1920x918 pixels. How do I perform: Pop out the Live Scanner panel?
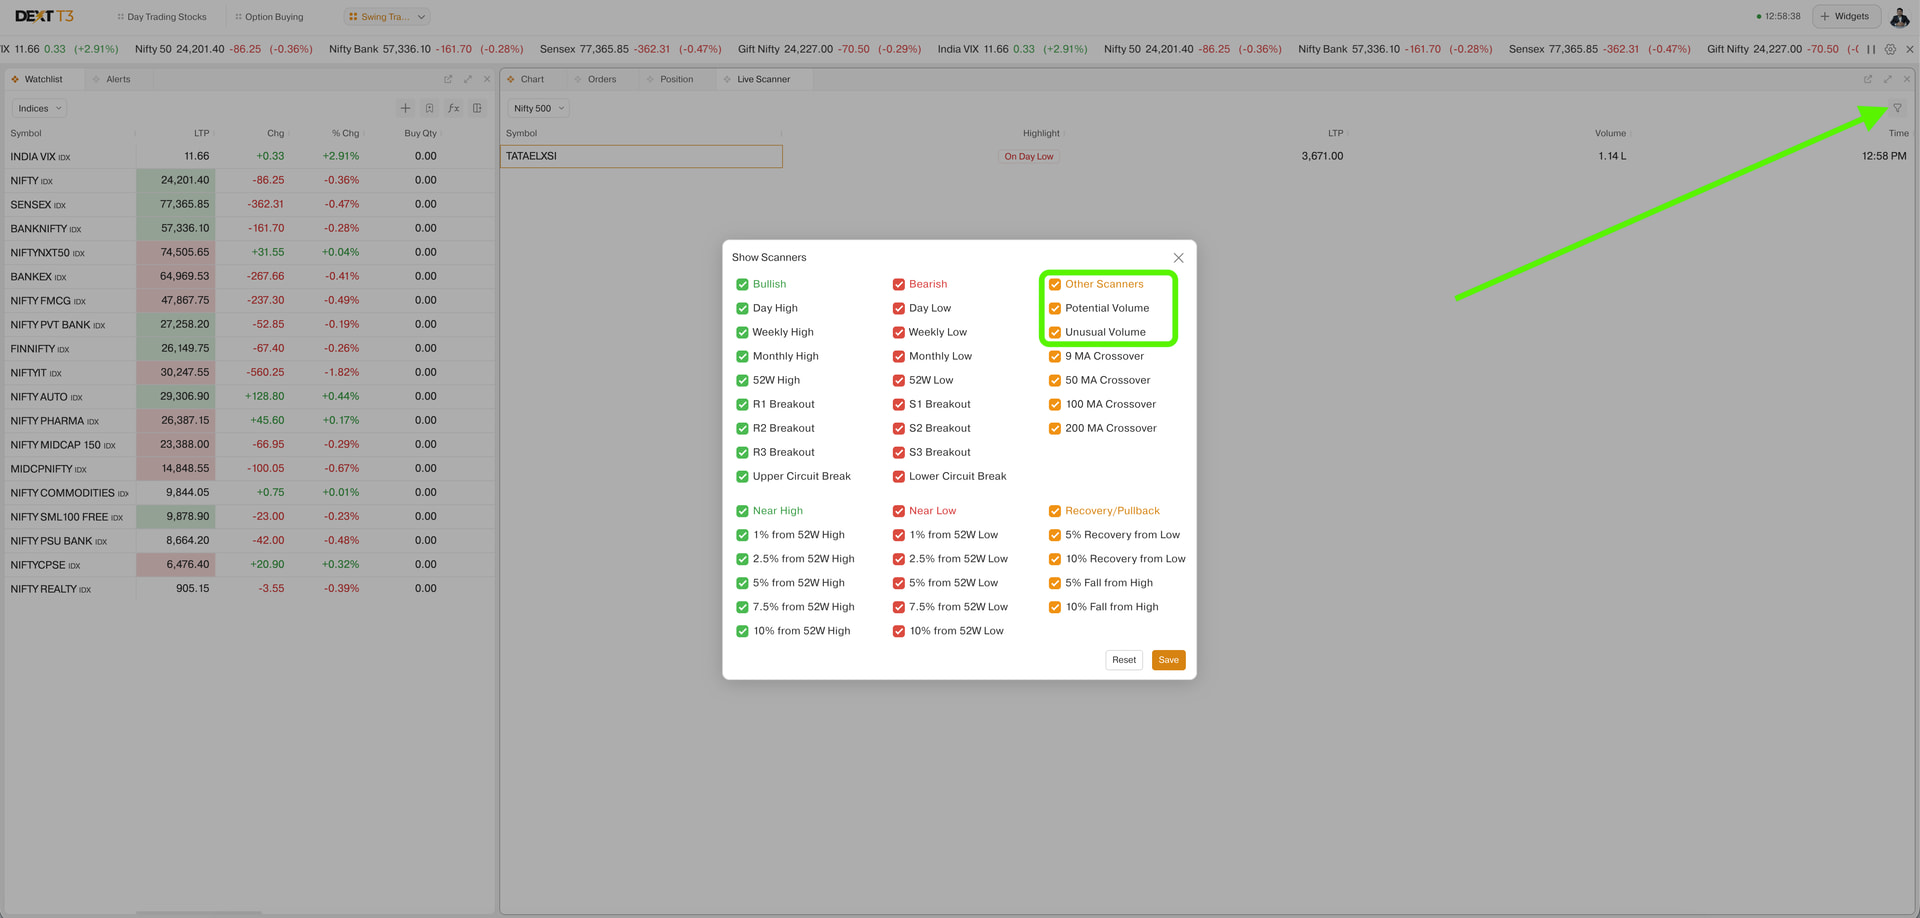coord(1867,79)
